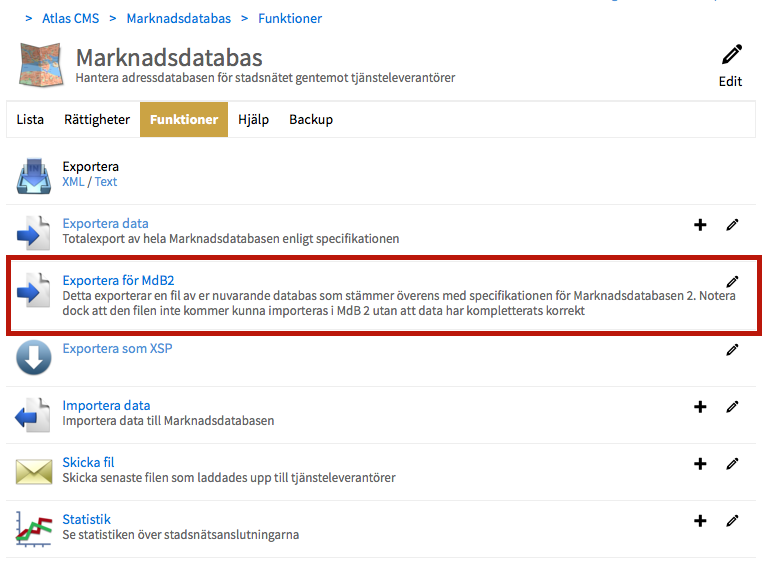The width and height of the screenshot is (764, 561).
Task: Switch to the Lista tab
Action: tap(30, 120)
